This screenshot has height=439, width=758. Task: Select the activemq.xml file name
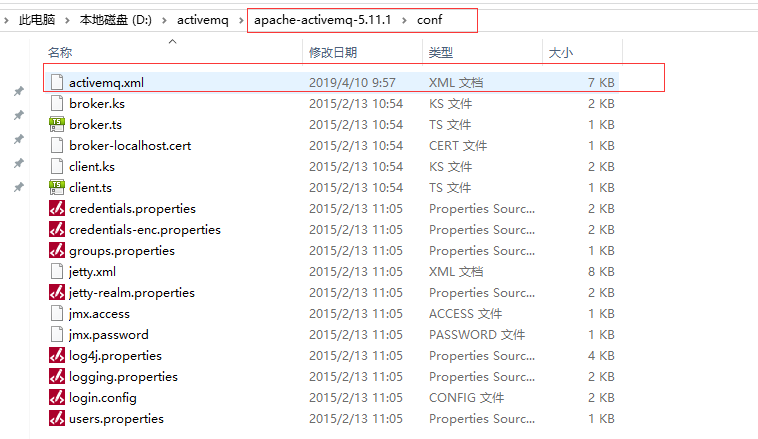coord(106,83)
